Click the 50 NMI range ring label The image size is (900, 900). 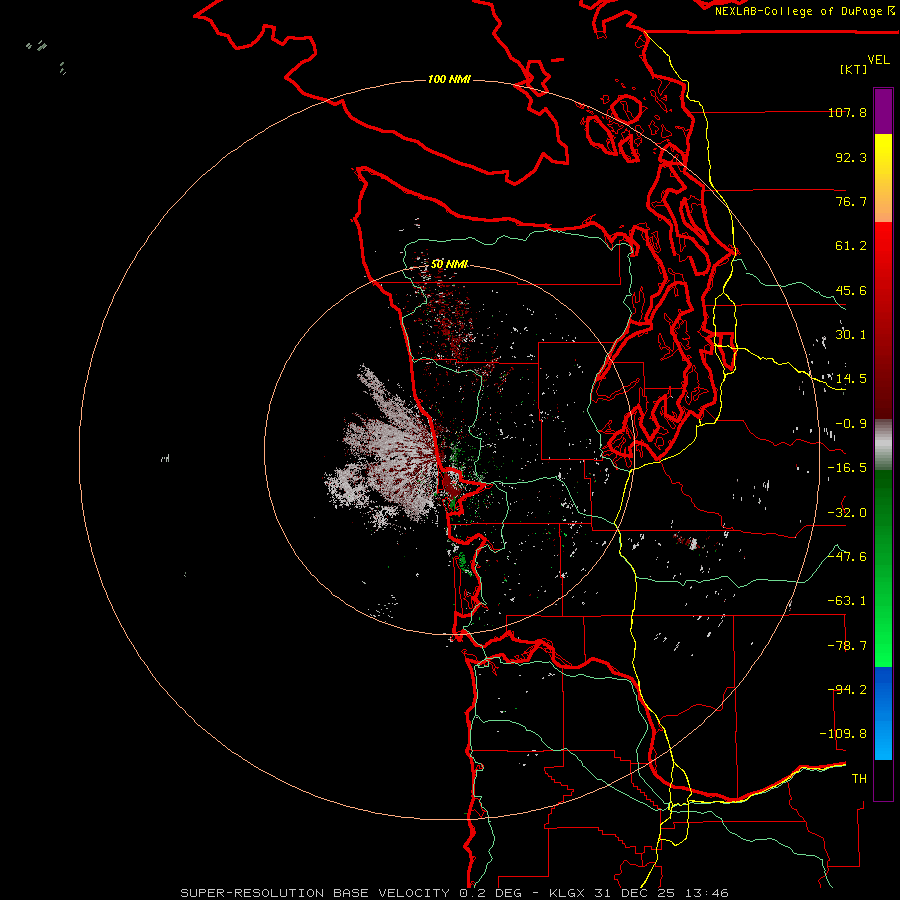coord(449,265)
